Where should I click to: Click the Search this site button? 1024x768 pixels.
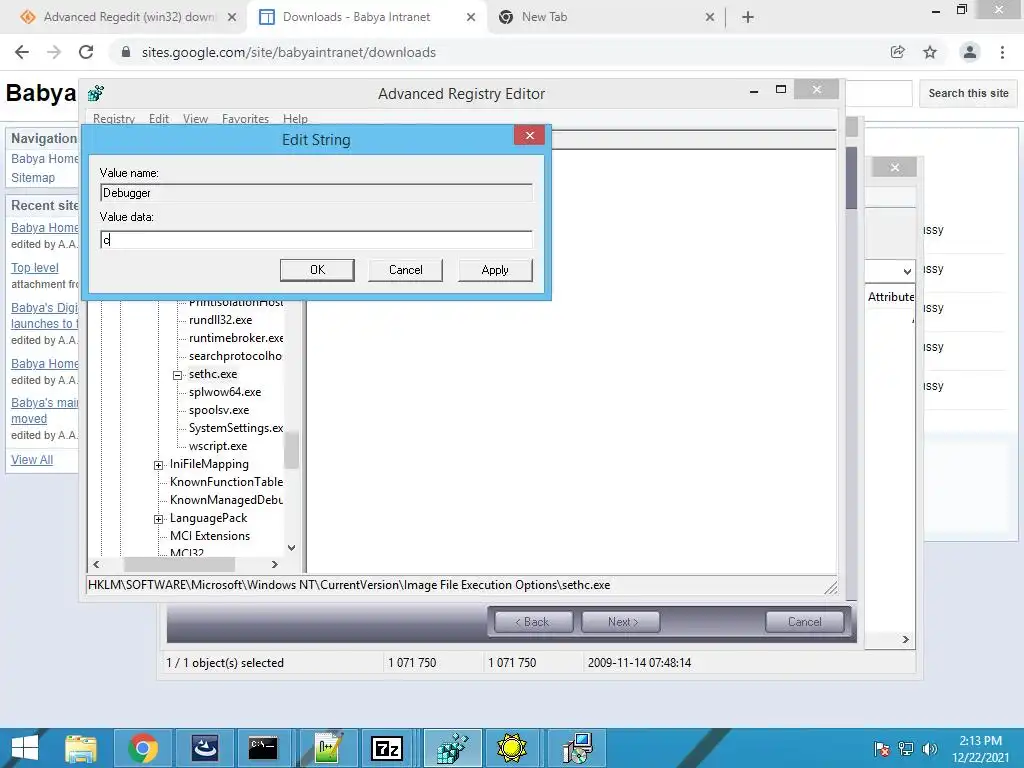pos(968,93)
